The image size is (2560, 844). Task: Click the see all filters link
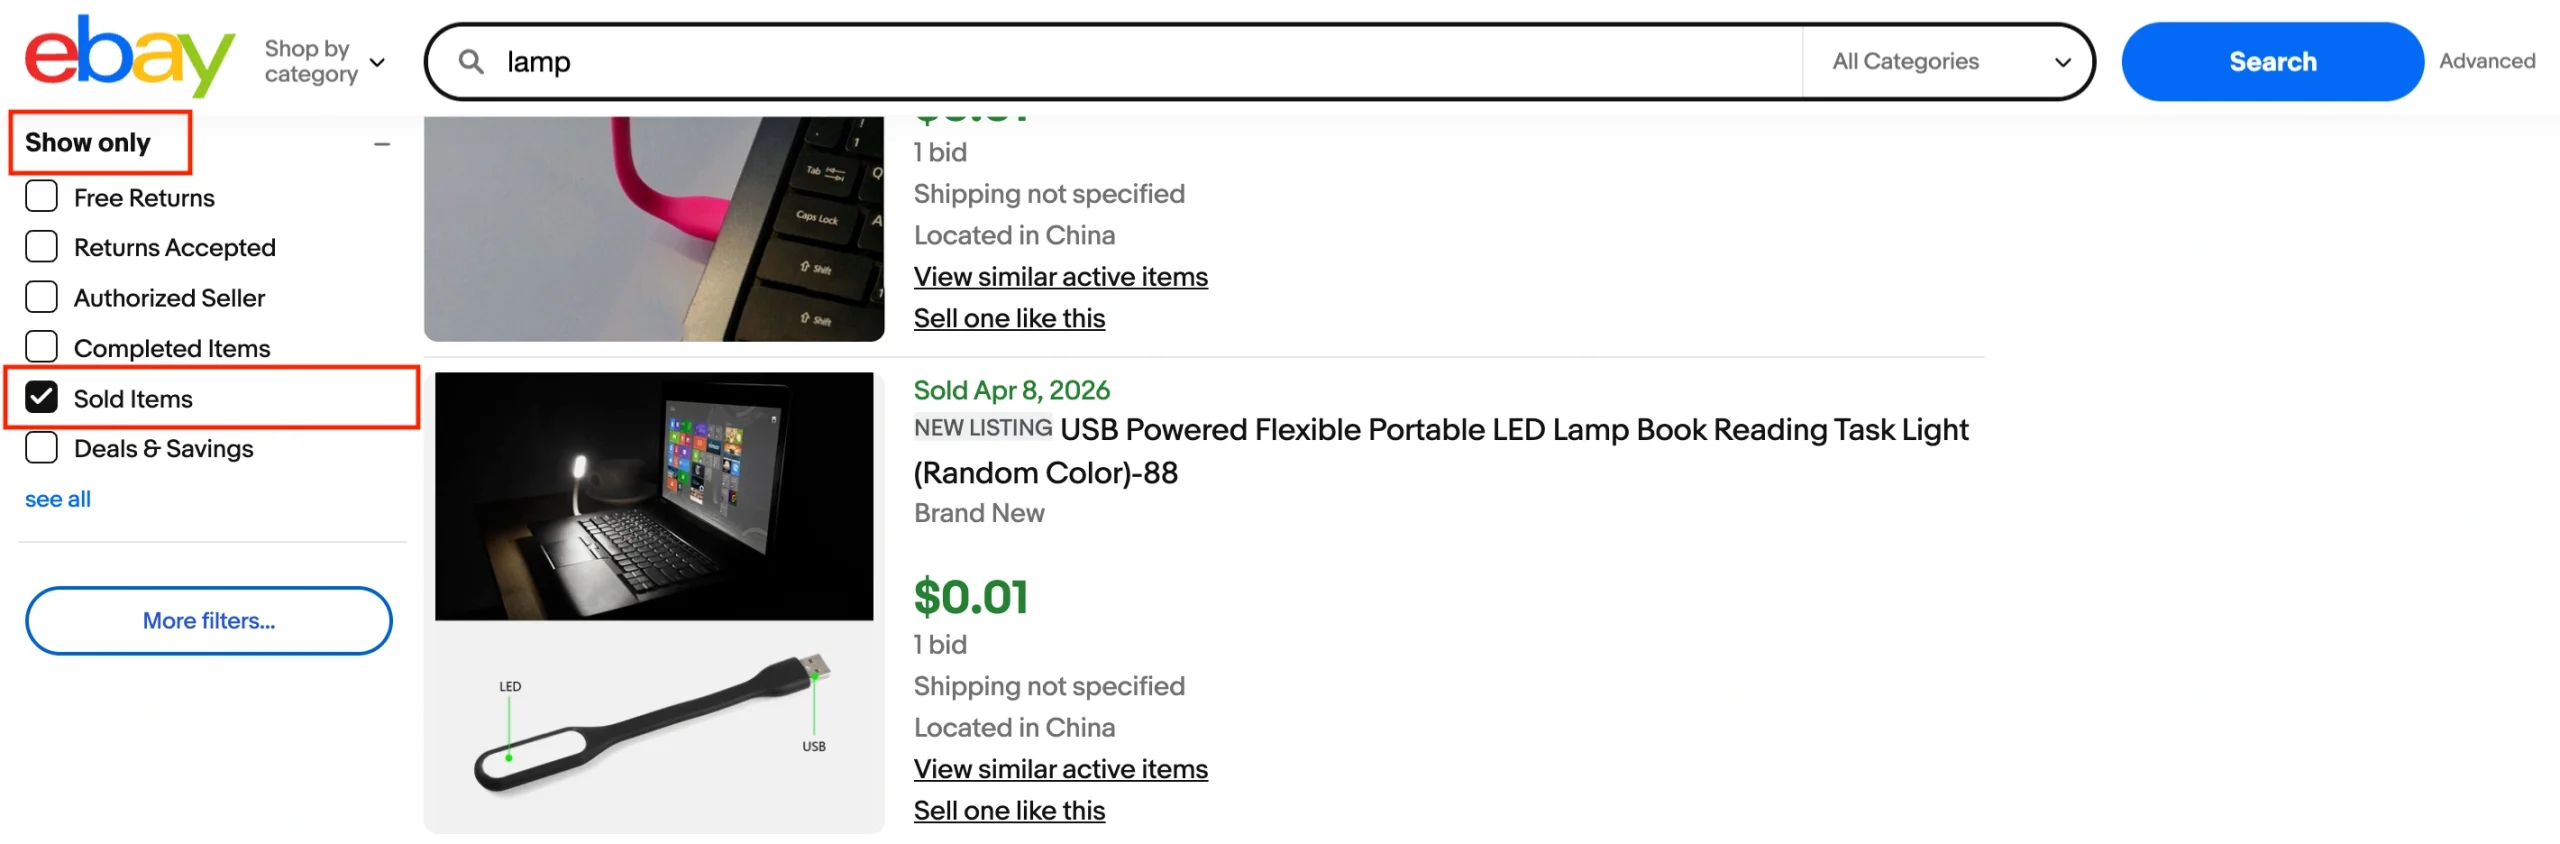click(x=58, y=499)
